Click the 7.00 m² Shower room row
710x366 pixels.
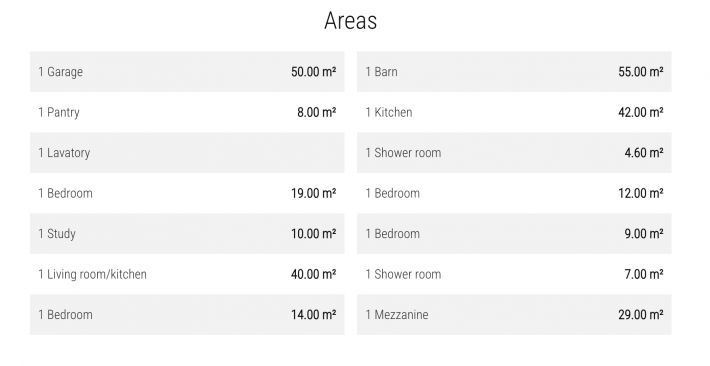[x=514, y=274]
